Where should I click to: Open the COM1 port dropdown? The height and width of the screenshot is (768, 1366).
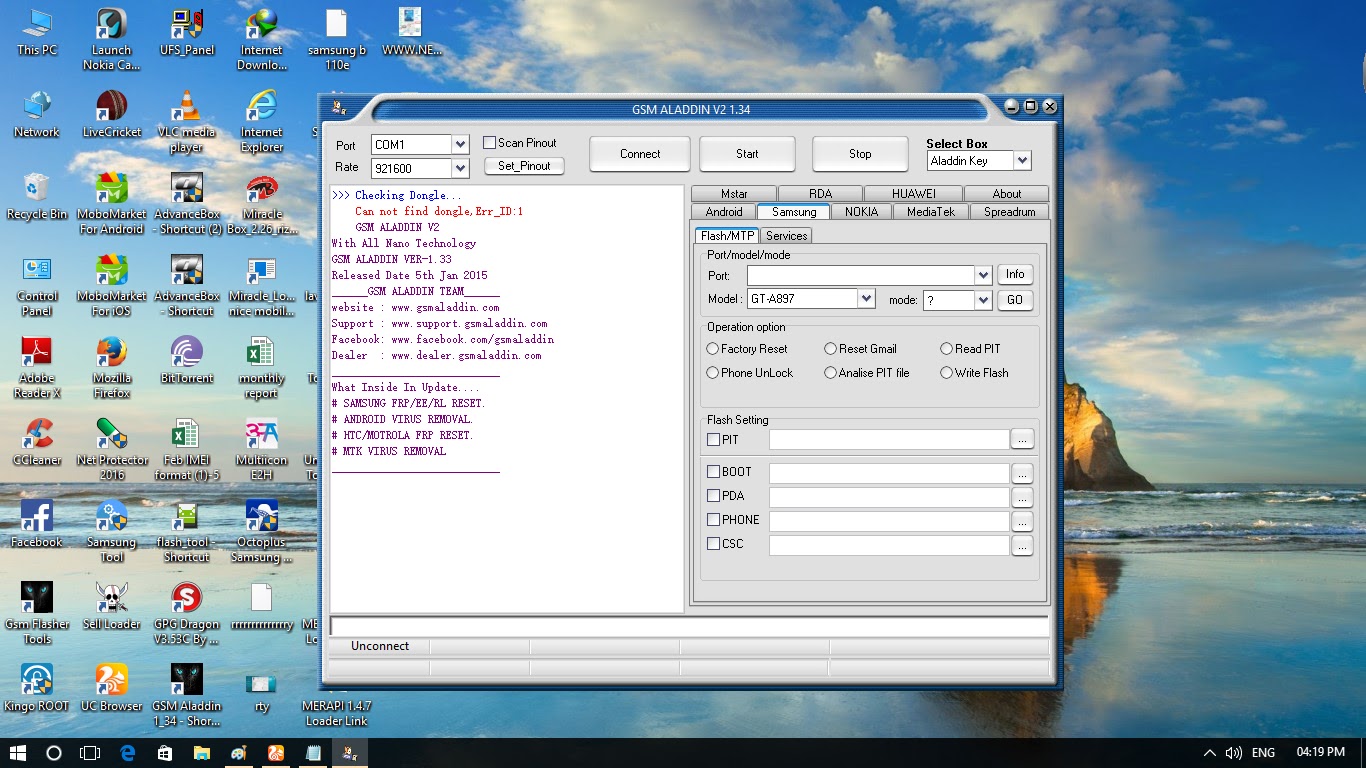point(460,145)
